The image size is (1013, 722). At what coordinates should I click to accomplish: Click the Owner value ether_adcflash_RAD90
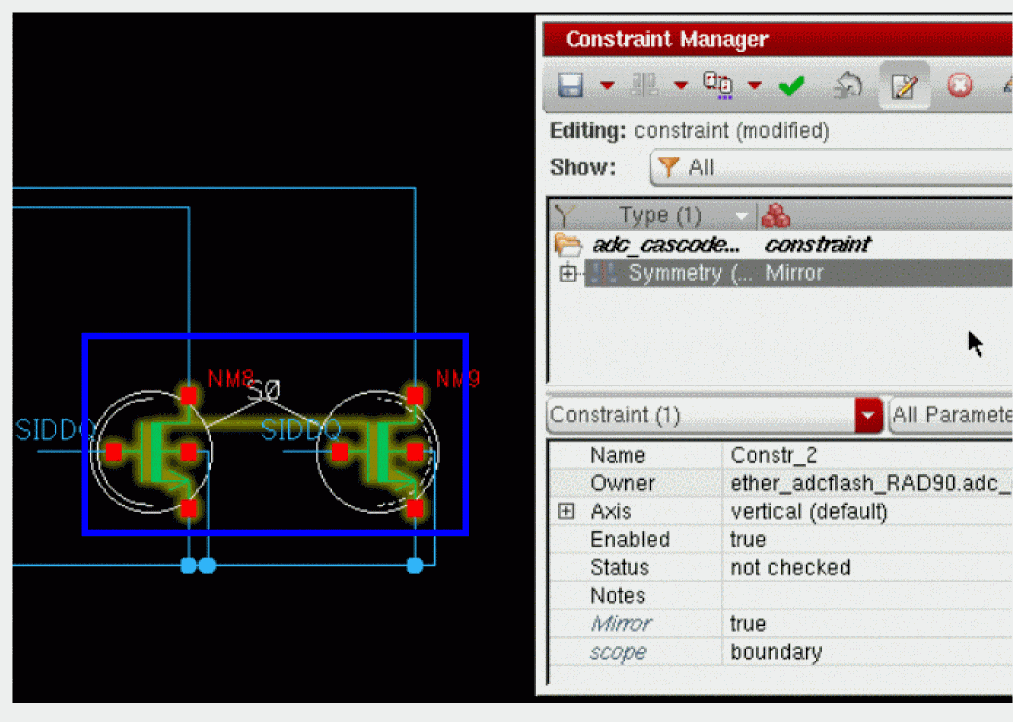(871, 483)
